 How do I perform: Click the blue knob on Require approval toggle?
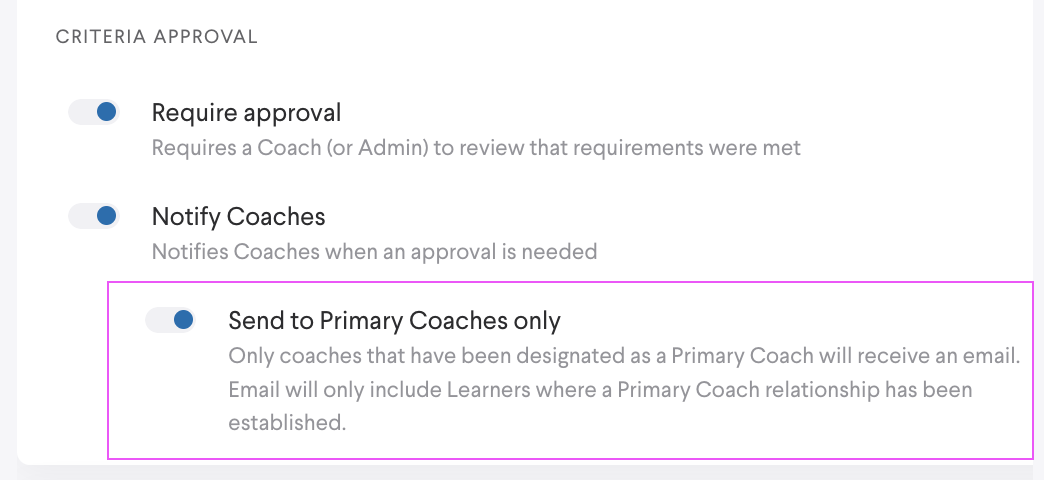tap(106, 112)
